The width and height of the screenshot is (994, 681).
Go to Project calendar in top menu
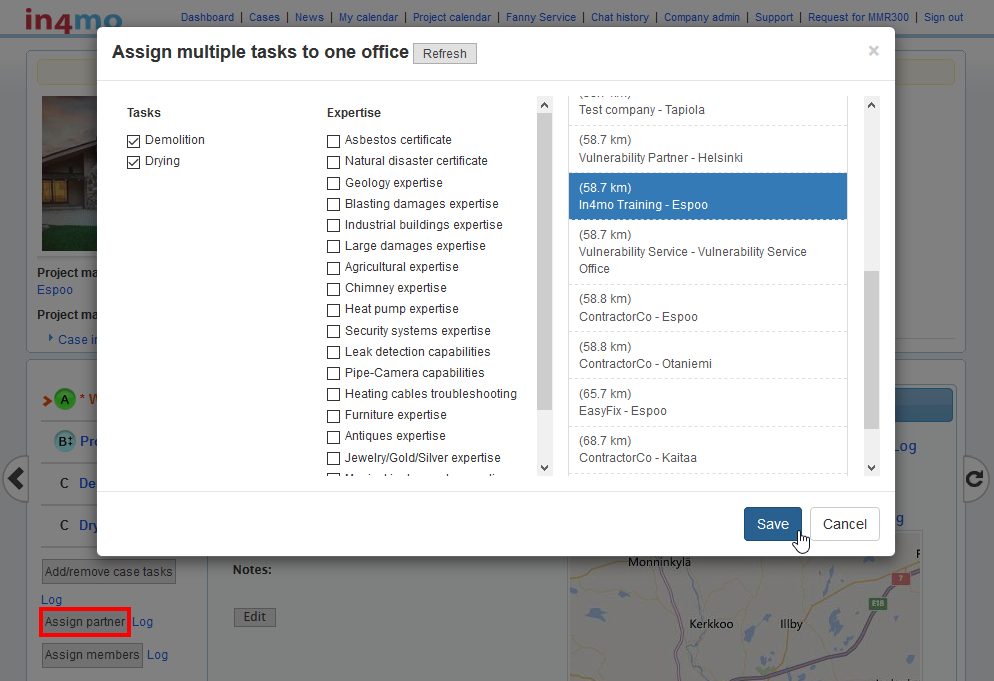click(451, 17)
